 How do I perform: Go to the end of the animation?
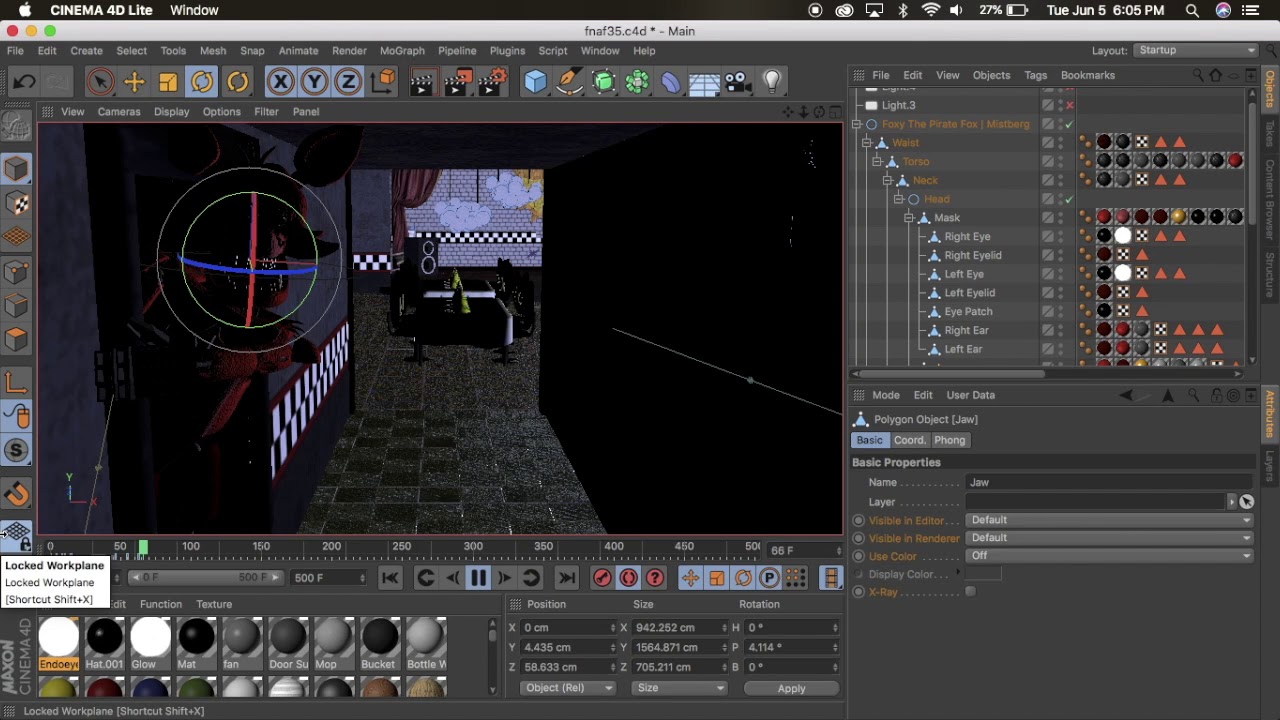tap(566, 578)
